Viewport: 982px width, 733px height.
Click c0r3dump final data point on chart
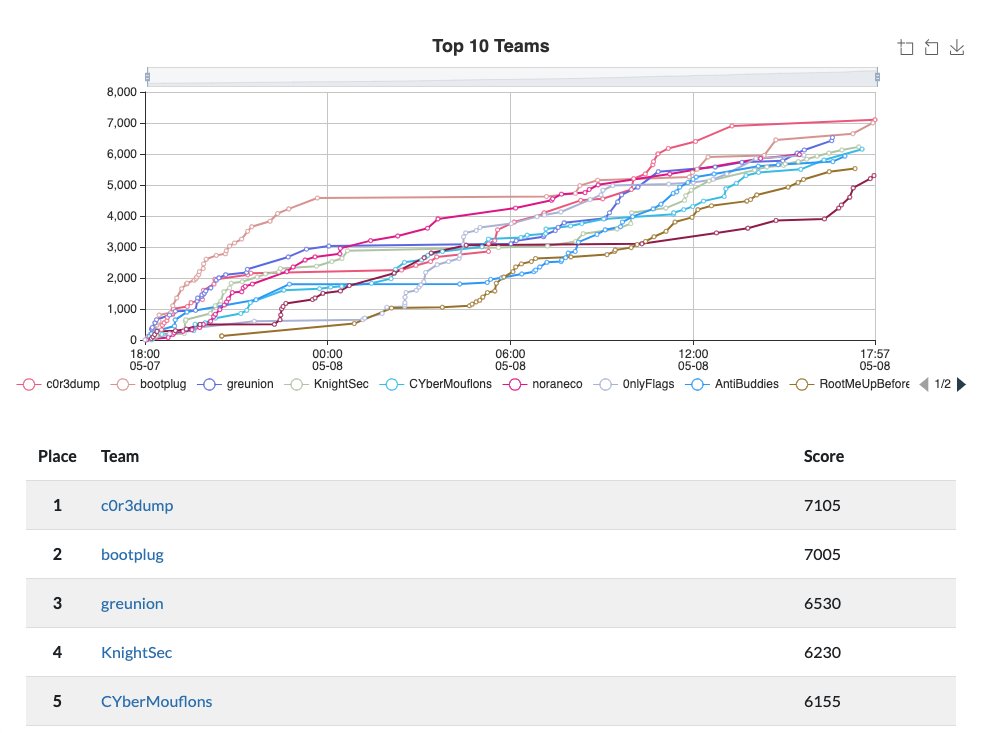875,120
